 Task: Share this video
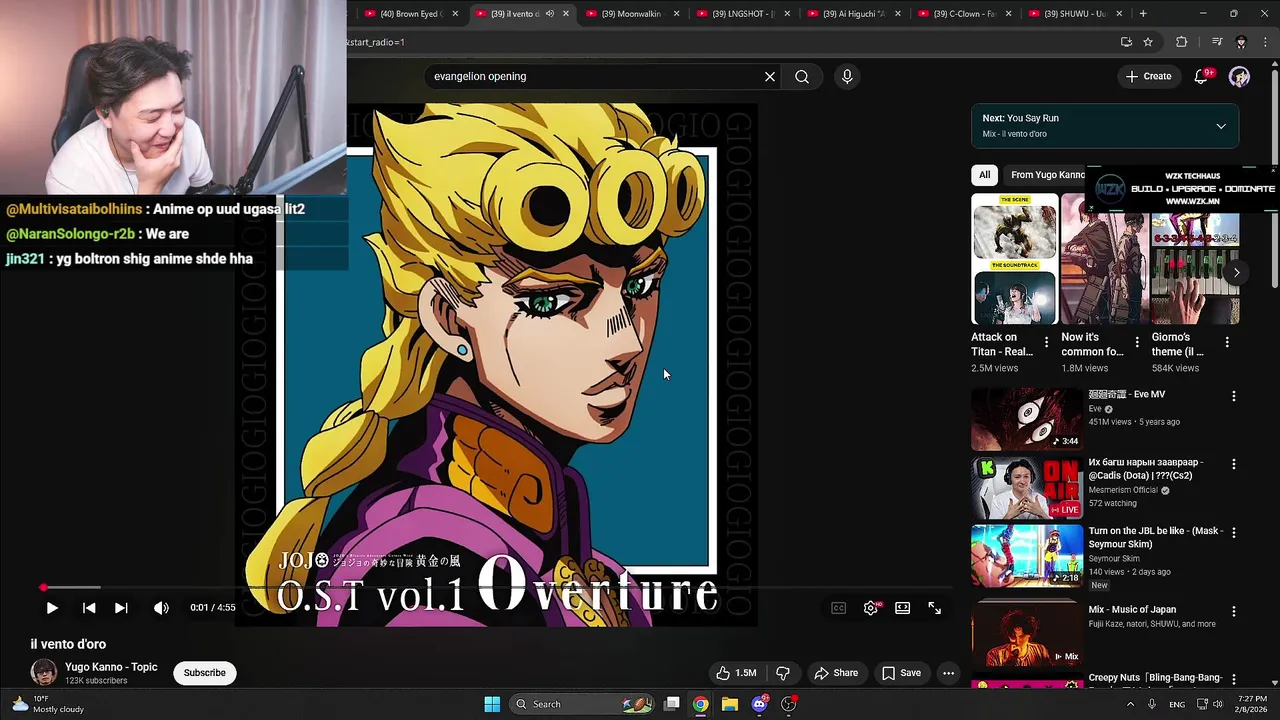click(836, 673)
